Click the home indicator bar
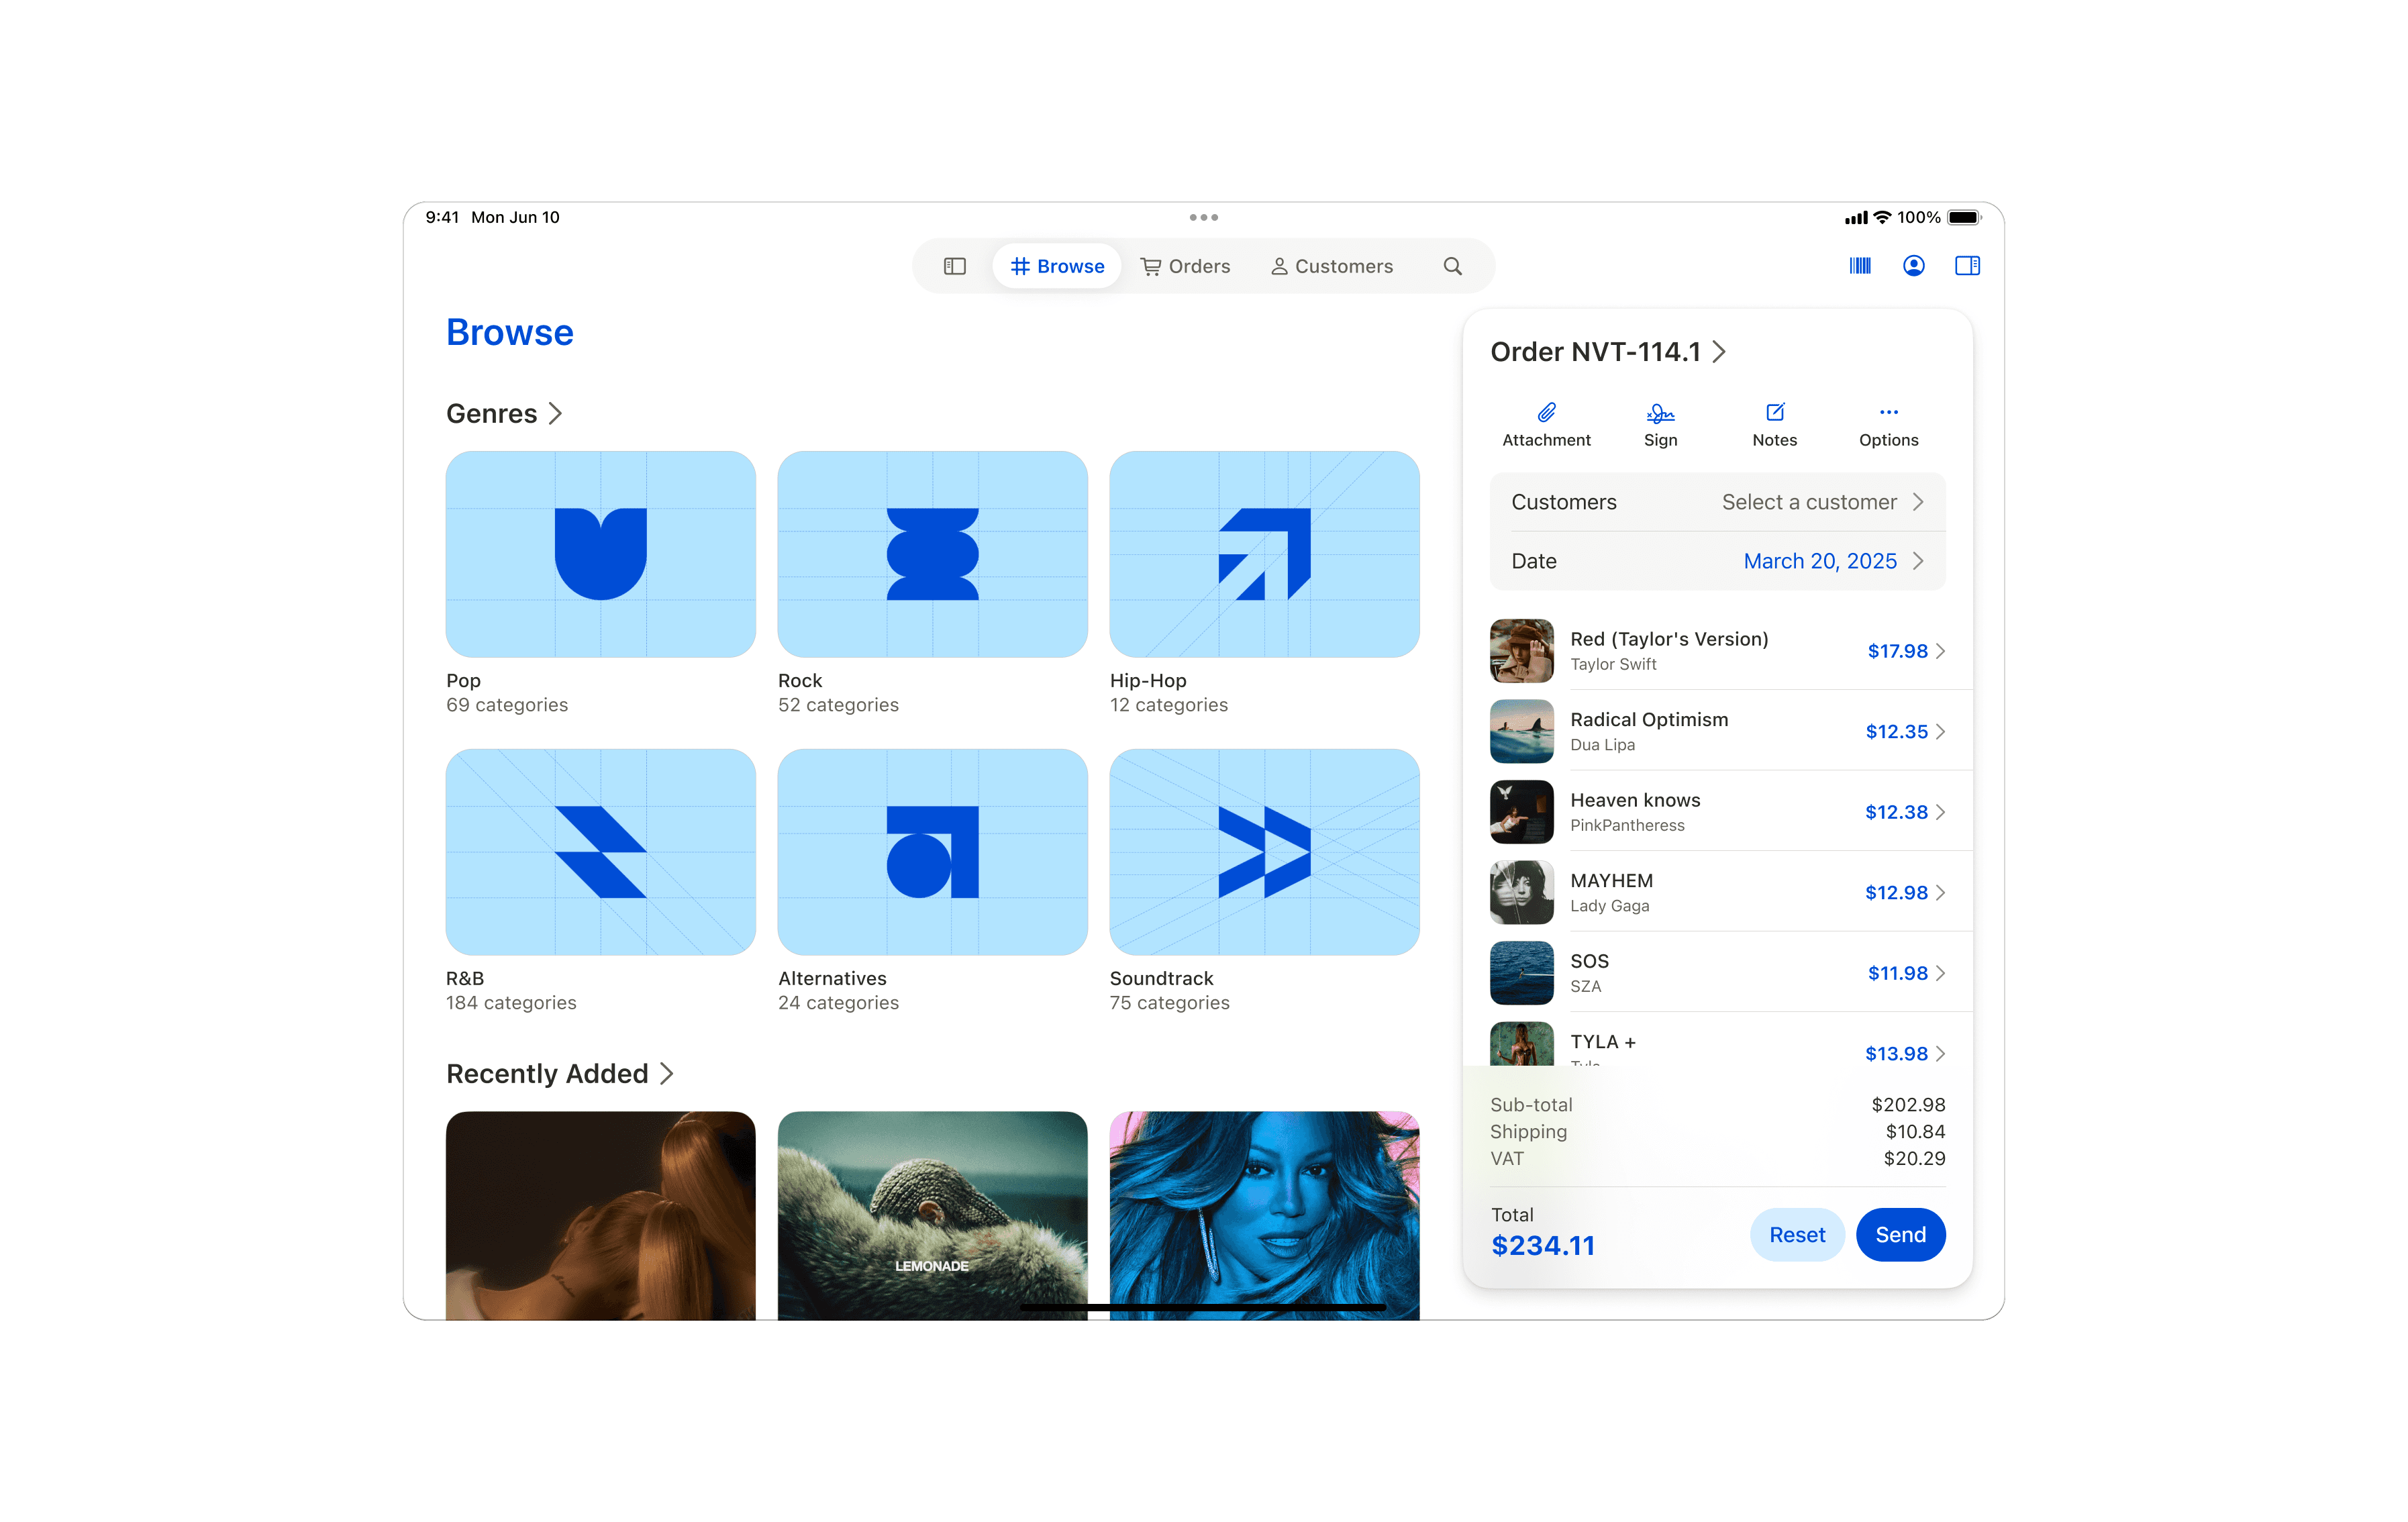 click(1203, 1307)
